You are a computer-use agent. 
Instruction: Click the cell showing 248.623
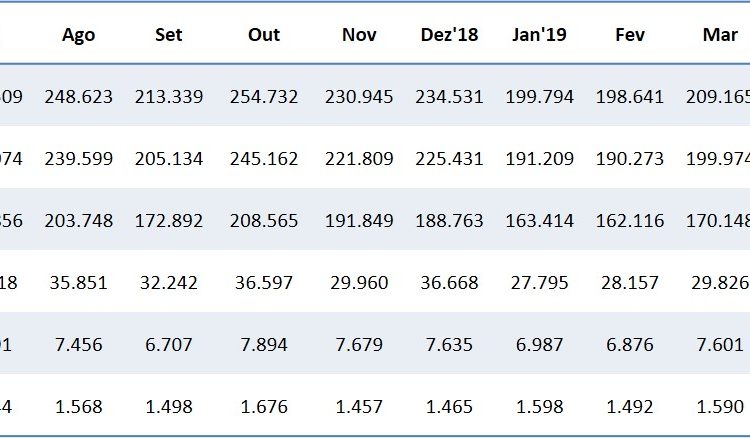pos(80,97)
